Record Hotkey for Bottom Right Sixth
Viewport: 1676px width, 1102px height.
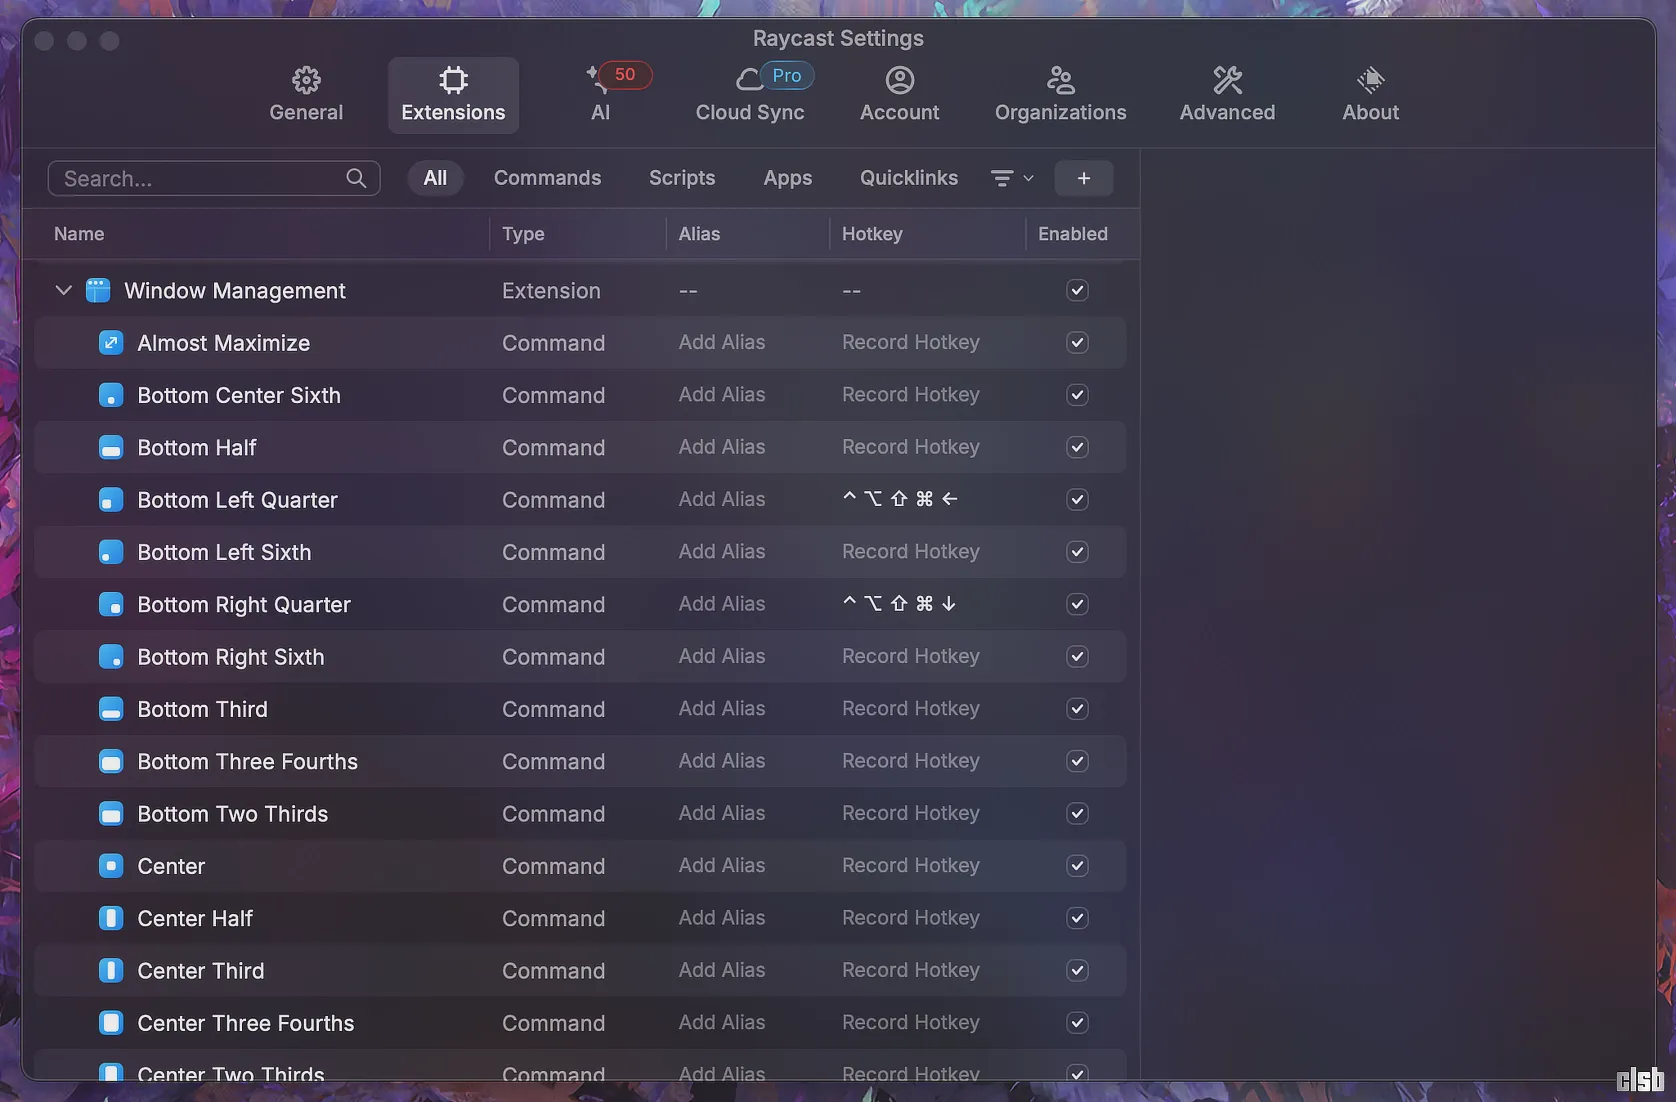pyautogui.click(x=911, y=656)
